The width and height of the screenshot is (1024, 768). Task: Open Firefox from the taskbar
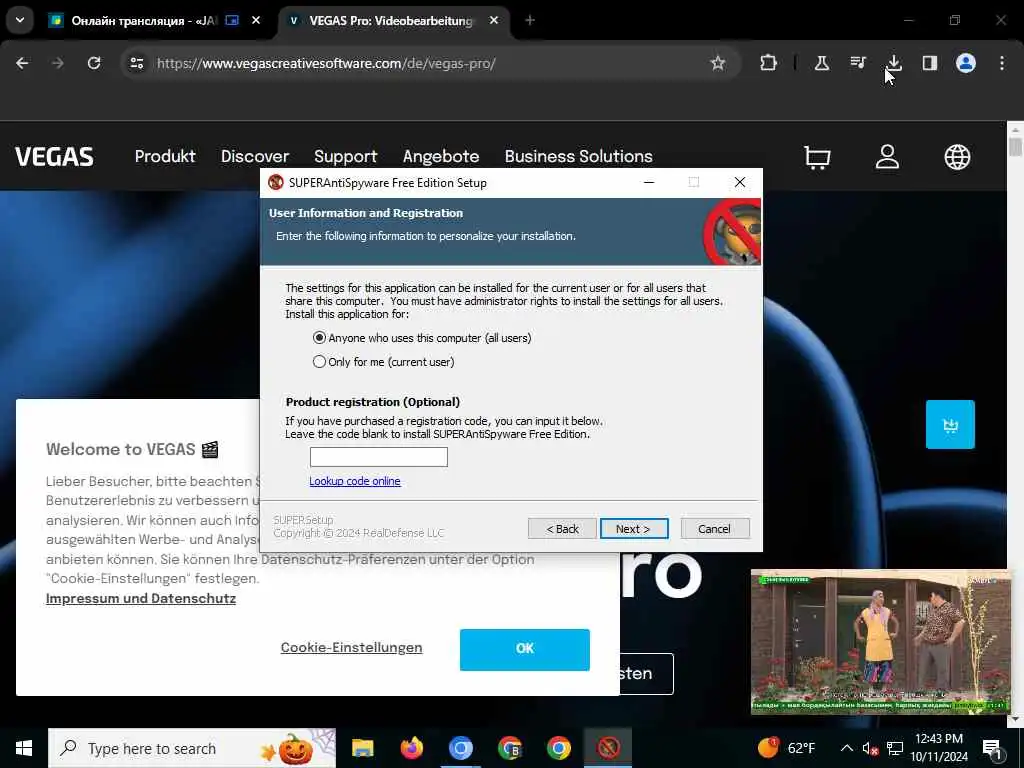(x=411, y=748)
